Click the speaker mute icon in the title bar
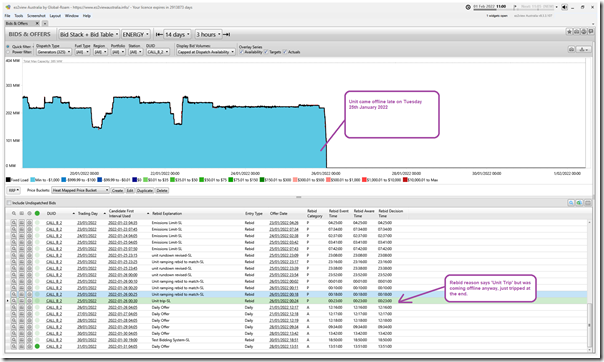The image size is (604, 362). [x=564, y=7]
